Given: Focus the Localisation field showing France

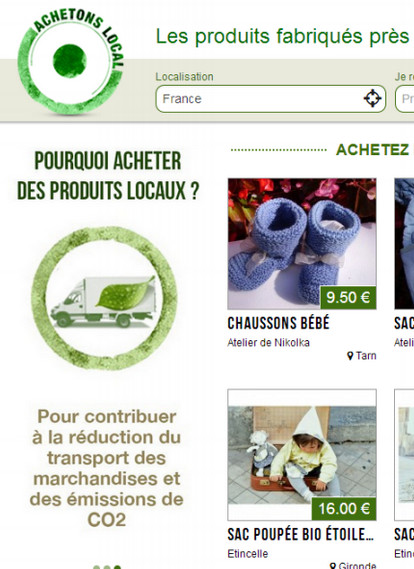Looking at the screenshot, I should (271, 99).
